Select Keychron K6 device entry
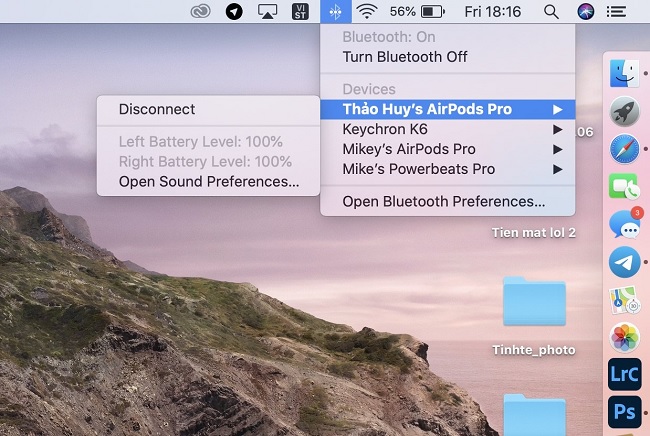The height and width of the screenshot is (436, 650). pyautogui.click(x=447, y=129)
